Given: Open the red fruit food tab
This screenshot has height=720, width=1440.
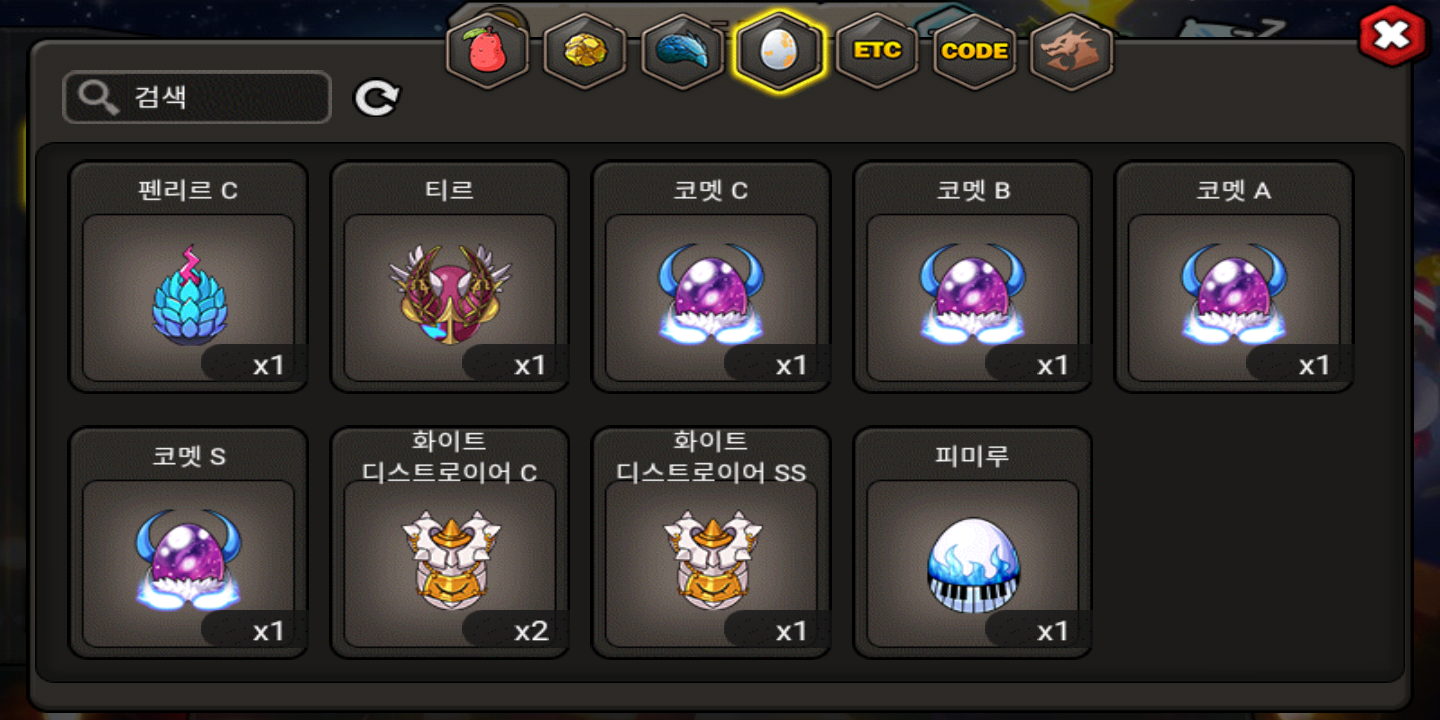Looking at the screenshot, I should [487, 51].
